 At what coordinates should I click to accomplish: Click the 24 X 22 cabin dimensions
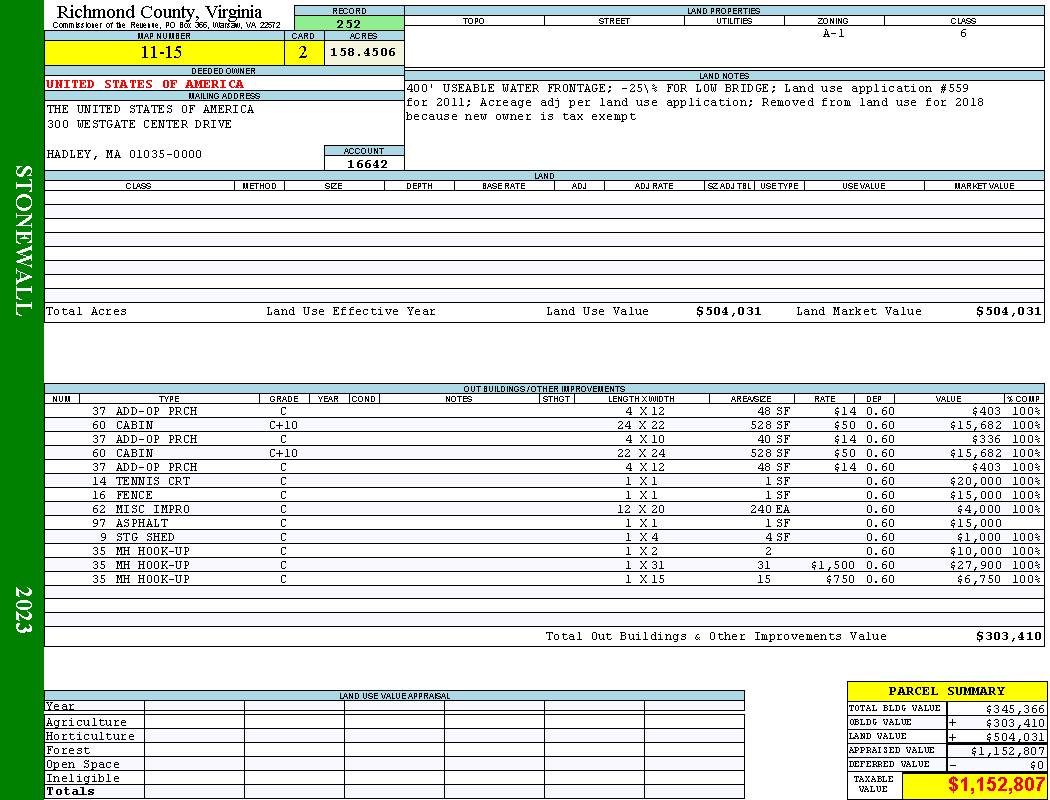coord(641,426)
